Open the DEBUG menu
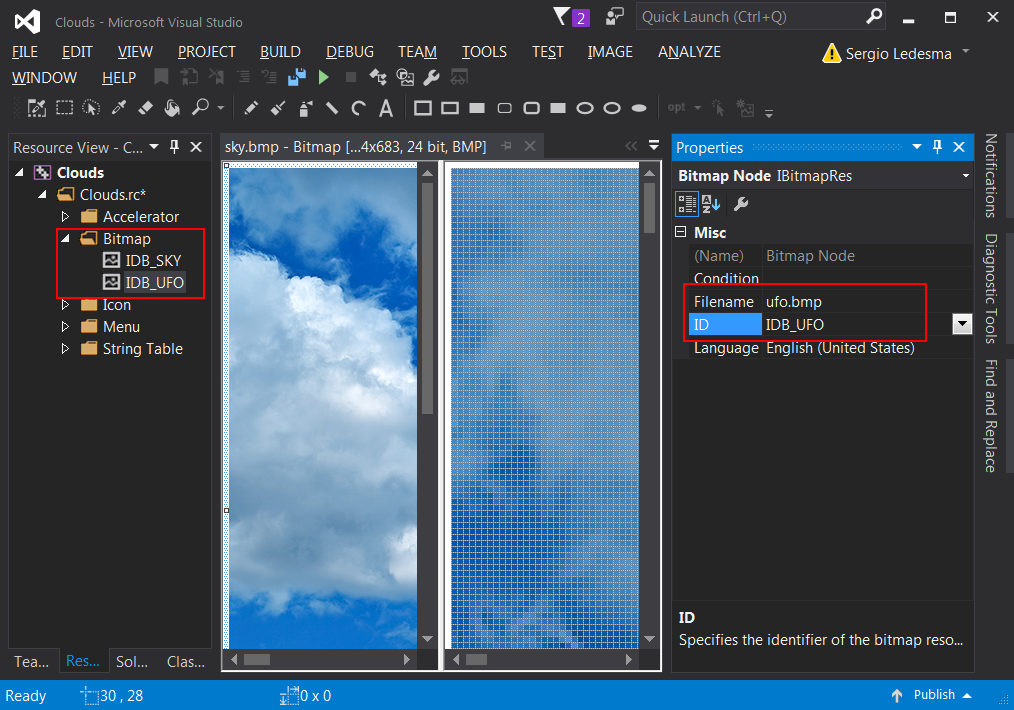1014x710 pixels. pyautogui.click(x=350, y=52)
